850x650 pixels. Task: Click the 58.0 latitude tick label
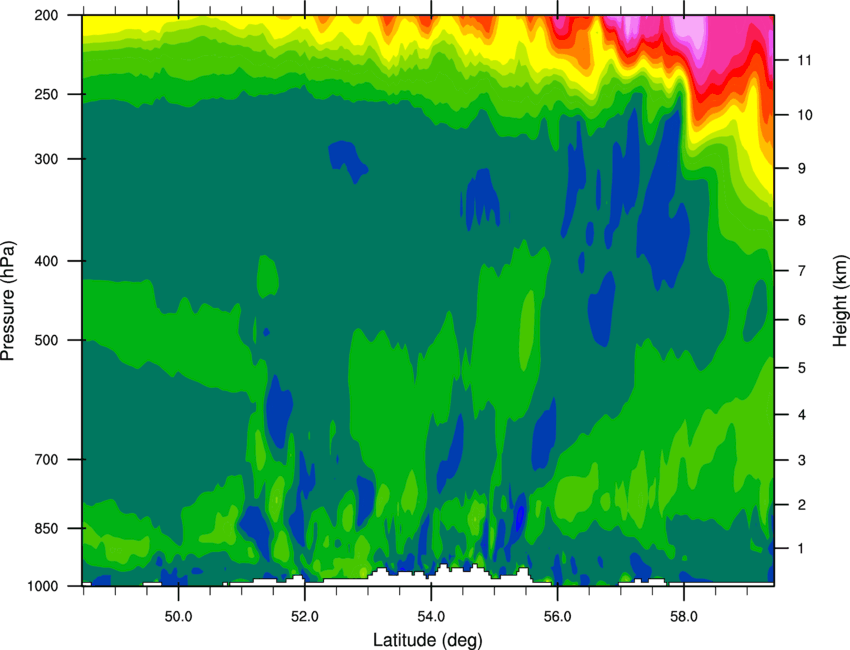tap(684, 616)
